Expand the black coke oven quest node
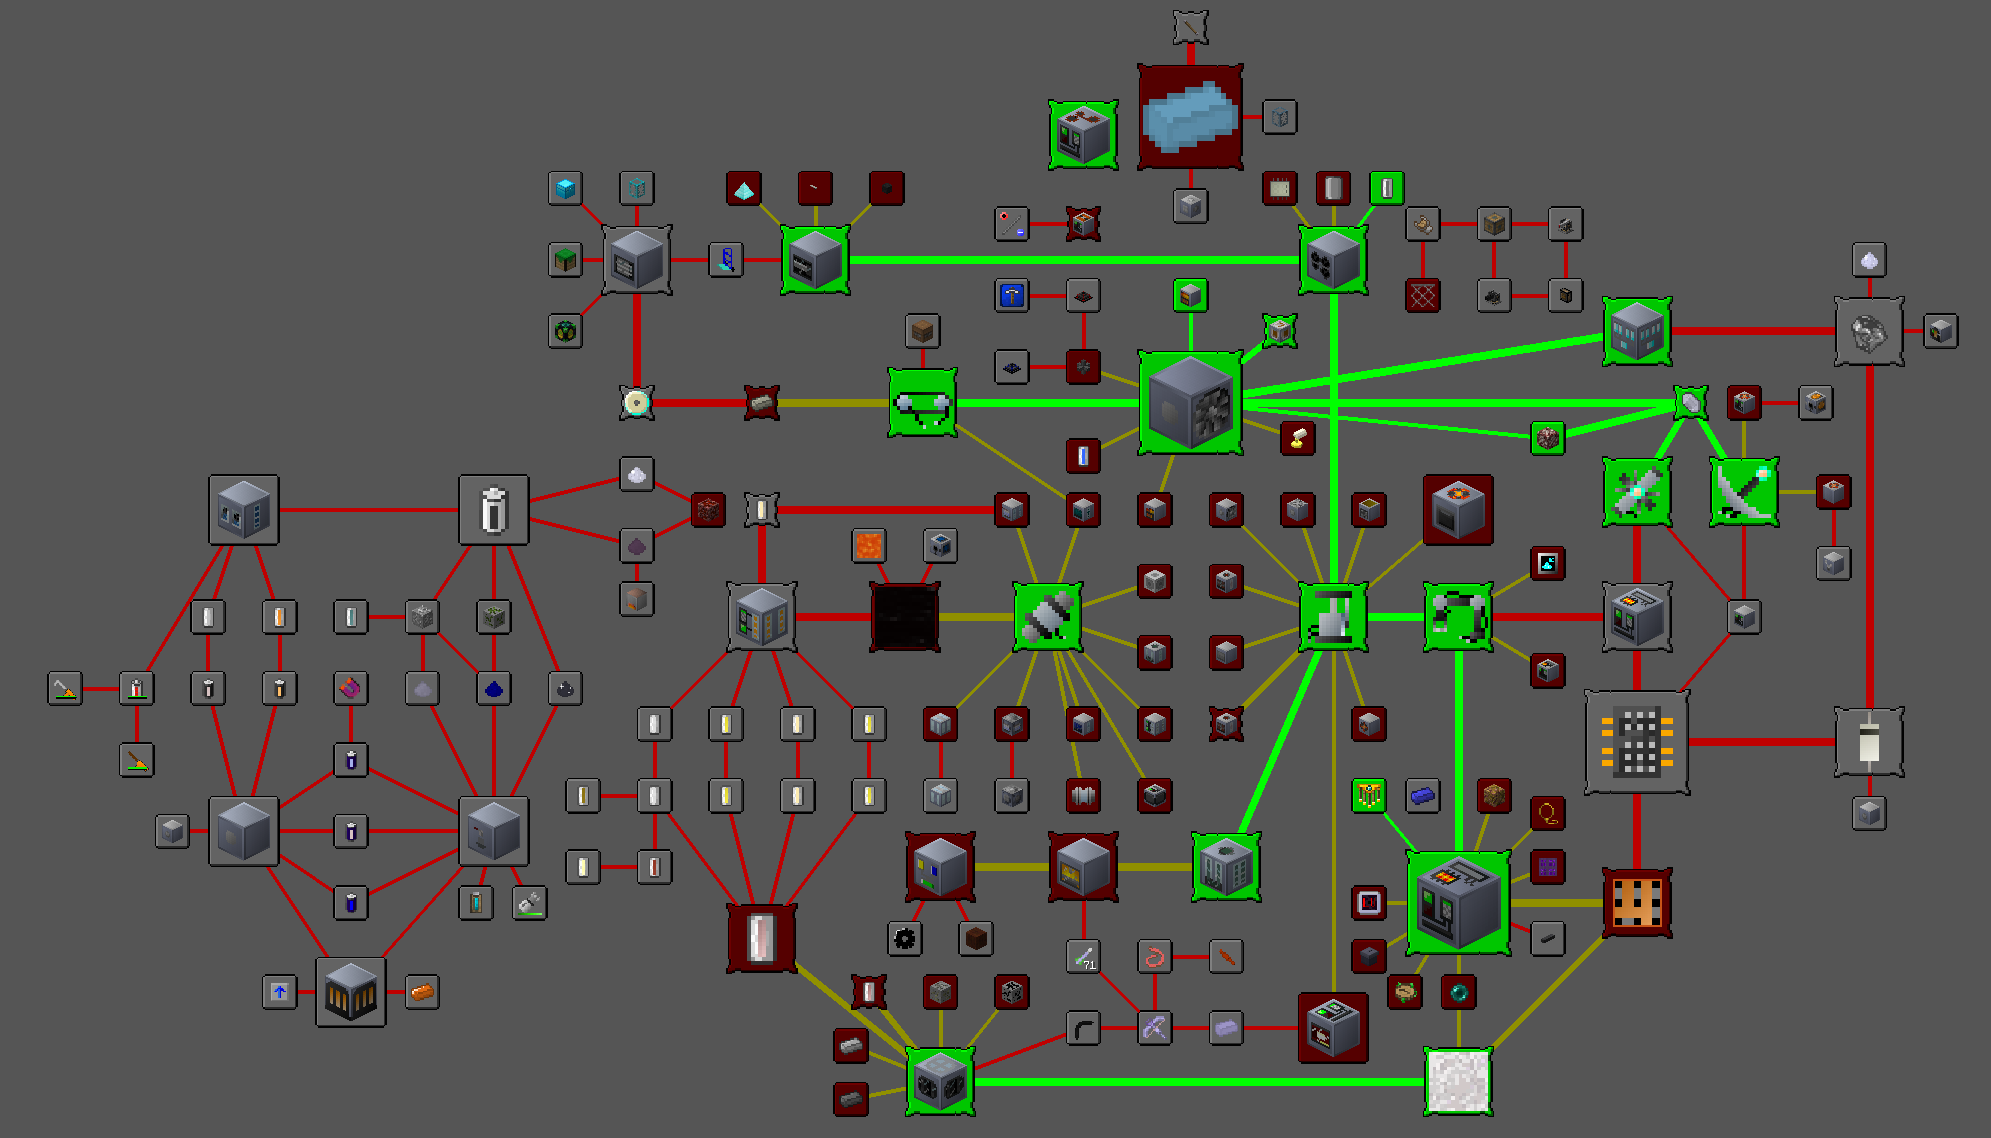The image size is (1991, 1138). pos(905,617)
